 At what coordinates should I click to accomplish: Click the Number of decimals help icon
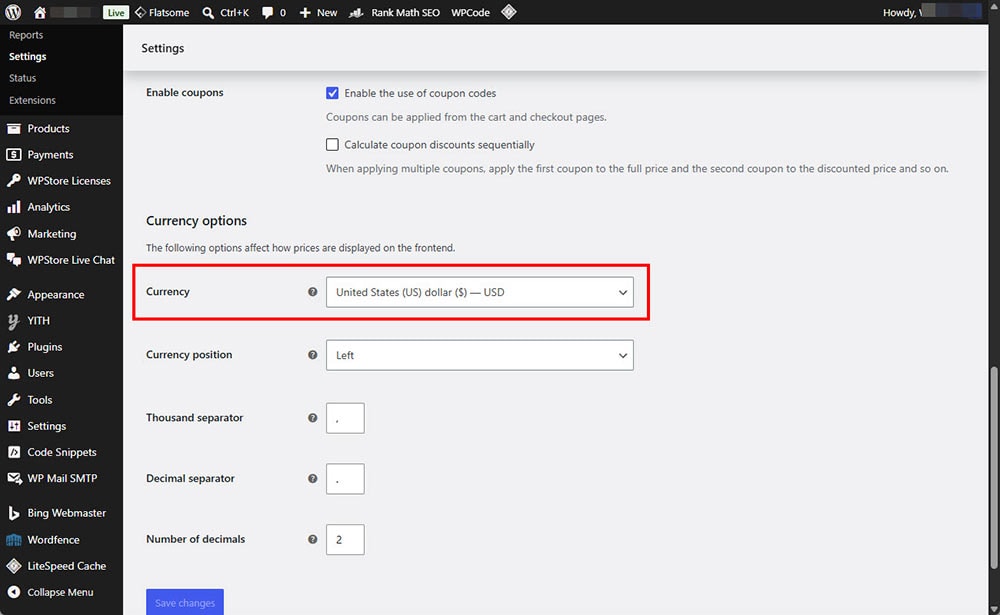pos(312,539)
